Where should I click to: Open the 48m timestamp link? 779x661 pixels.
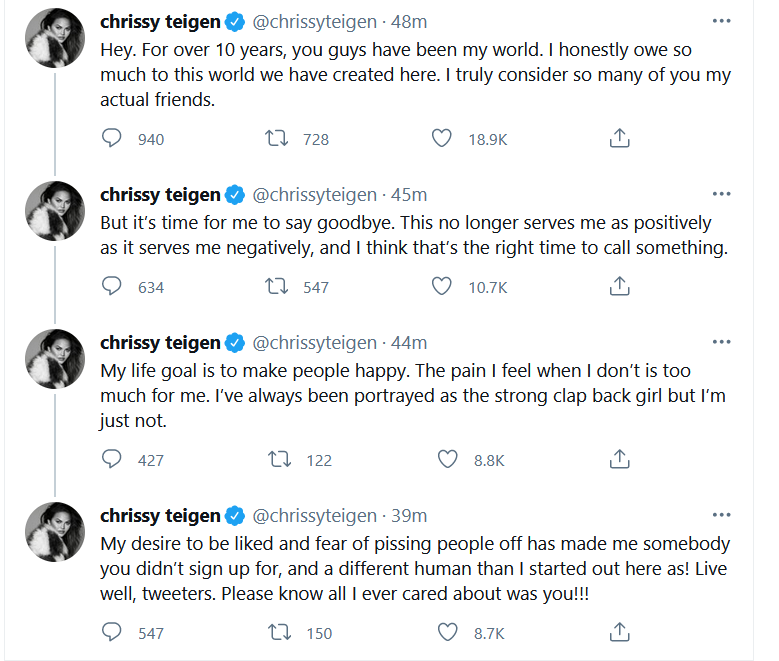(410, 20)
